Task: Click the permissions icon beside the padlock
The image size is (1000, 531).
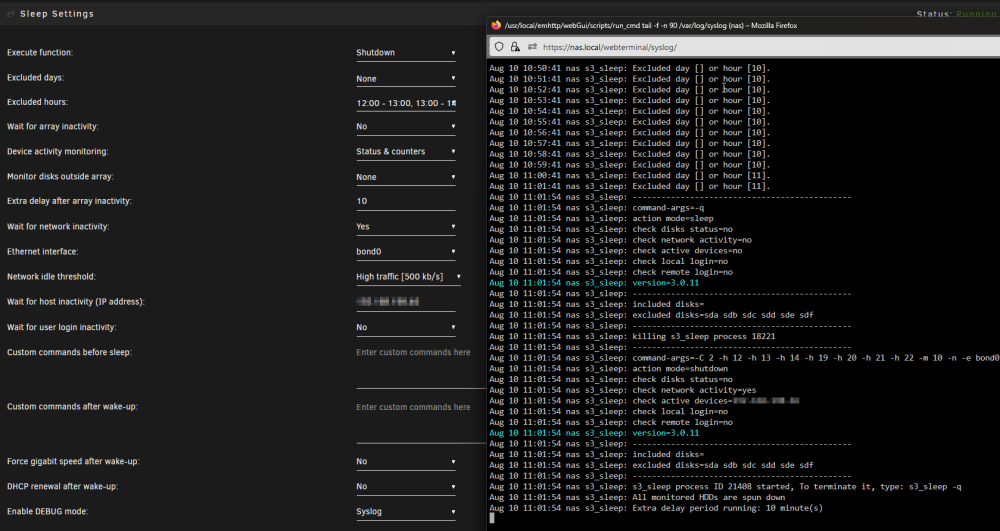Action: [x=533, y=47]
